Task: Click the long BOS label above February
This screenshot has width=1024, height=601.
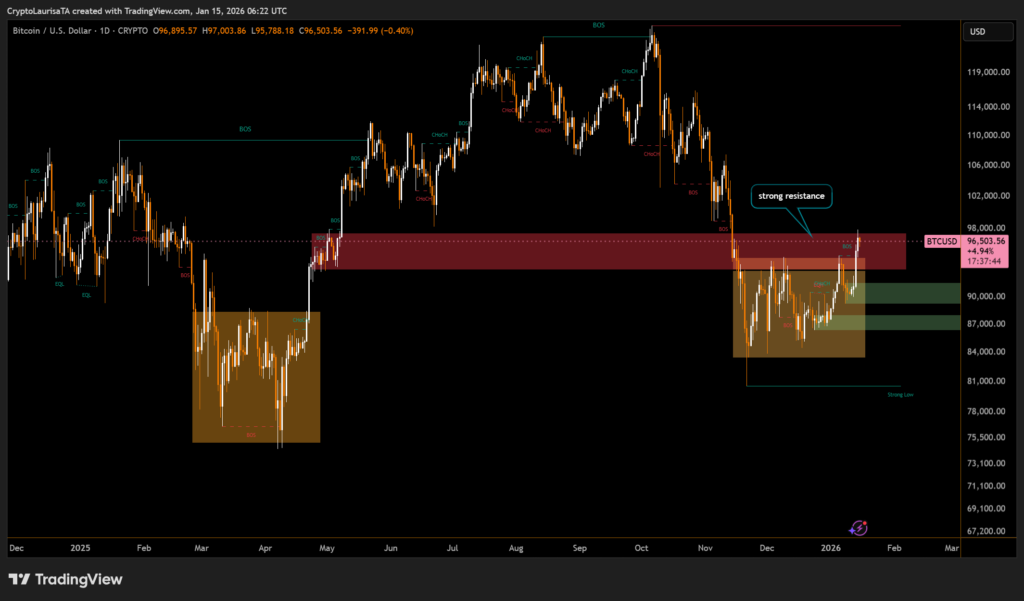Action: tap(245, 128)
